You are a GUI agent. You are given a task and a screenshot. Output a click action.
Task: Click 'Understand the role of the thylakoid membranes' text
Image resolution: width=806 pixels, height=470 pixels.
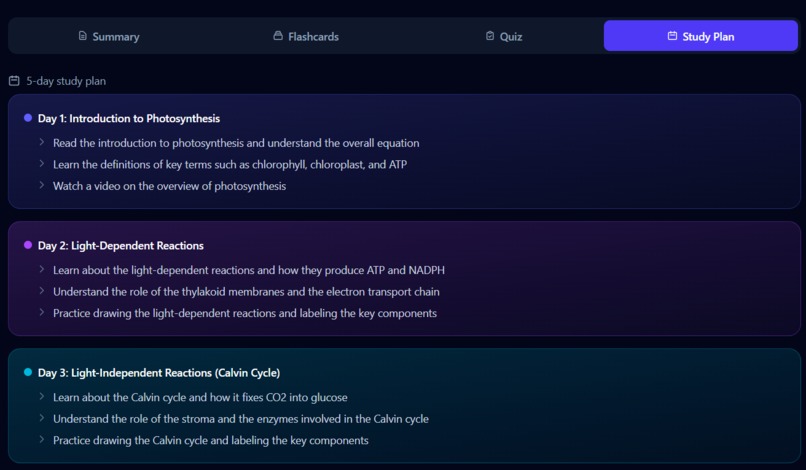pyautogui.click(x=246, y=292)
